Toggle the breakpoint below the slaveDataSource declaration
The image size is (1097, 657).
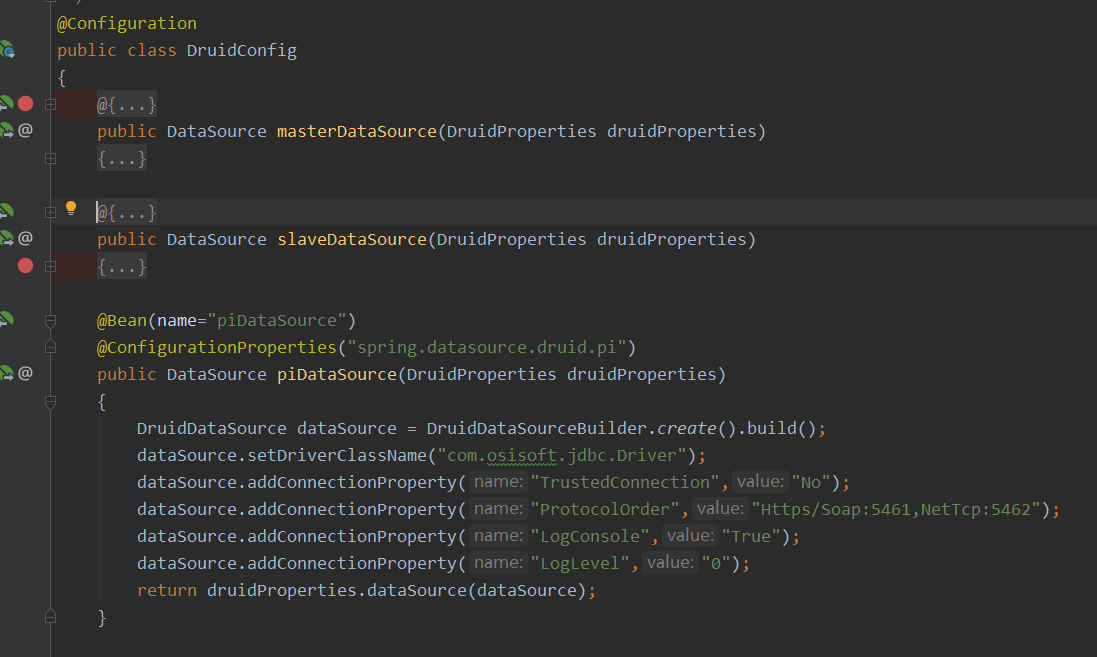coord(23,266)
